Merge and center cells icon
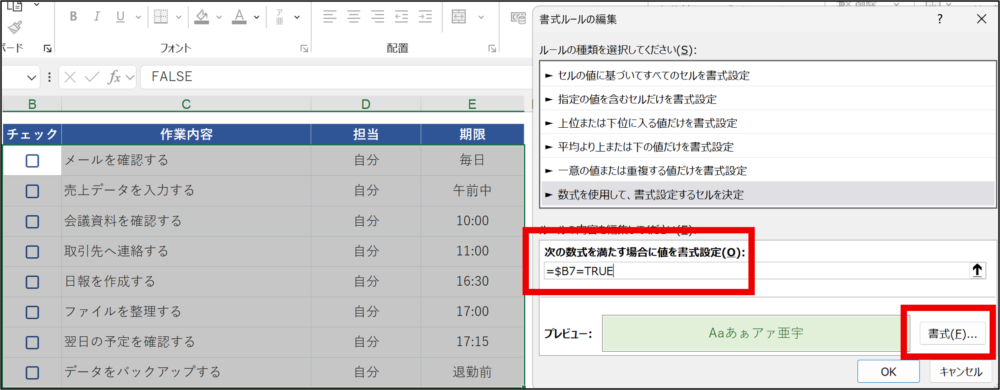1000x390 pixels. click(x=459, y=17)
